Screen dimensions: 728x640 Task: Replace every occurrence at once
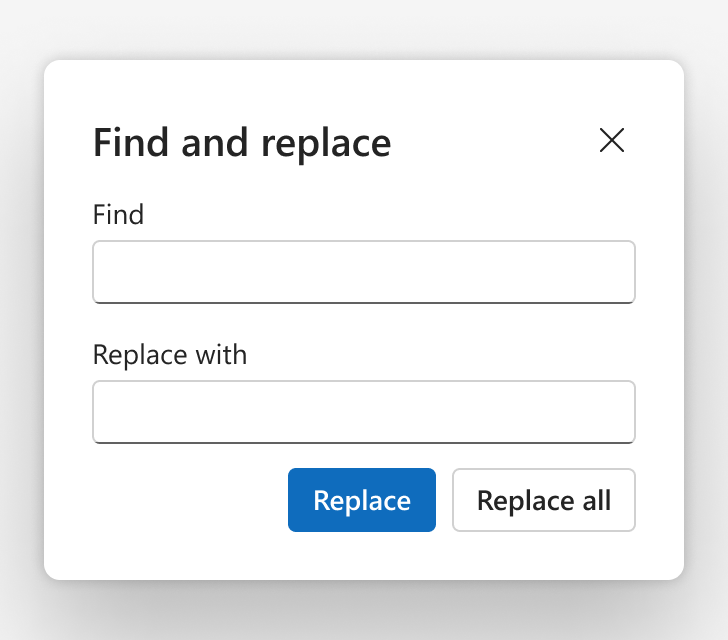544,500
